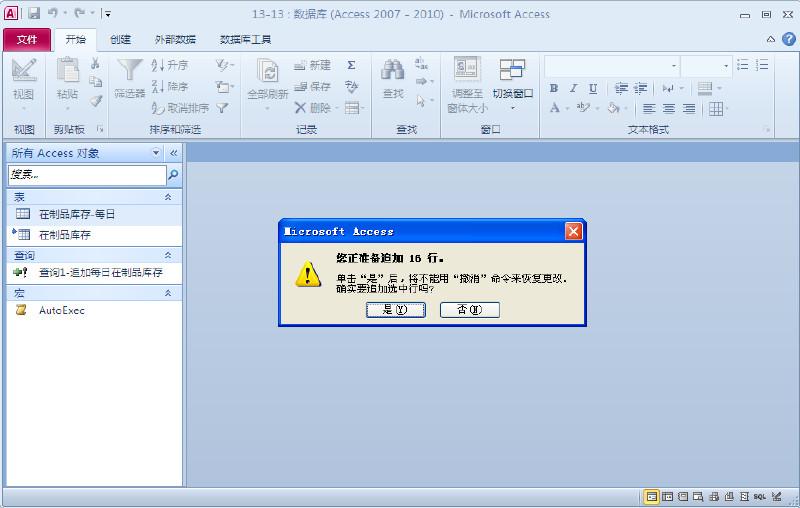
Task: Click the search box in navigation pane
Action: [x=87, y=175]
